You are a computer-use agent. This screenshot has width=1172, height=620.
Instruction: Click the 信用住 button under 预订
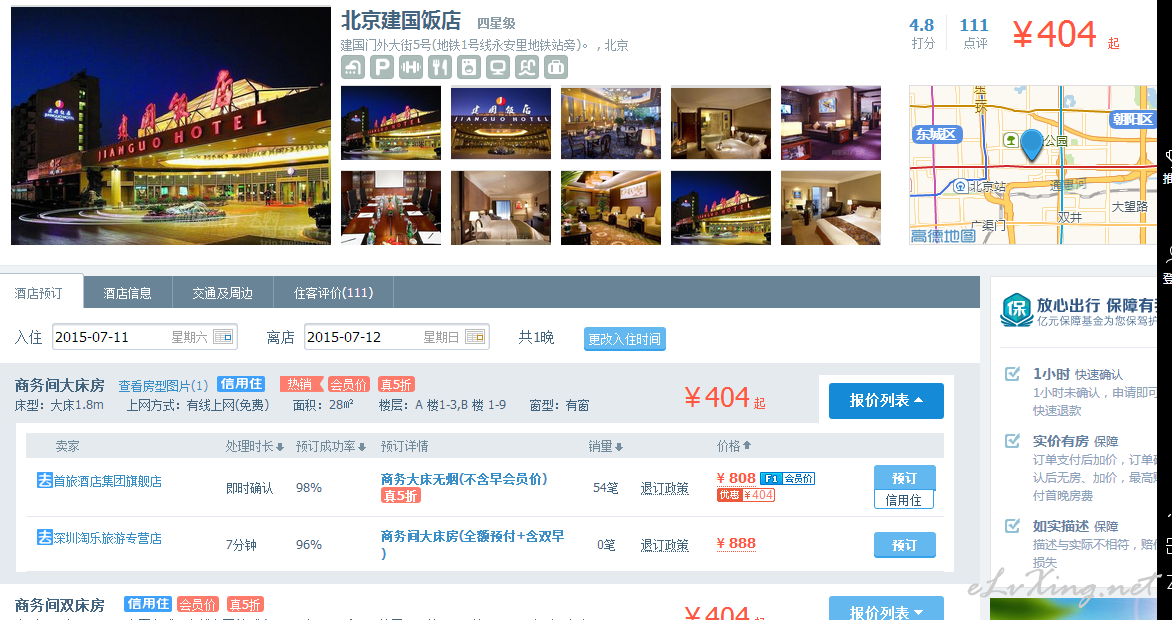click(x=904, y=500)
